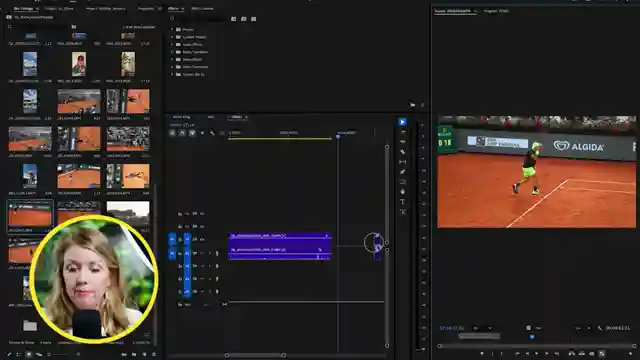
Task: Expand the Video Effects folder
Action: (x=172, y=59)
